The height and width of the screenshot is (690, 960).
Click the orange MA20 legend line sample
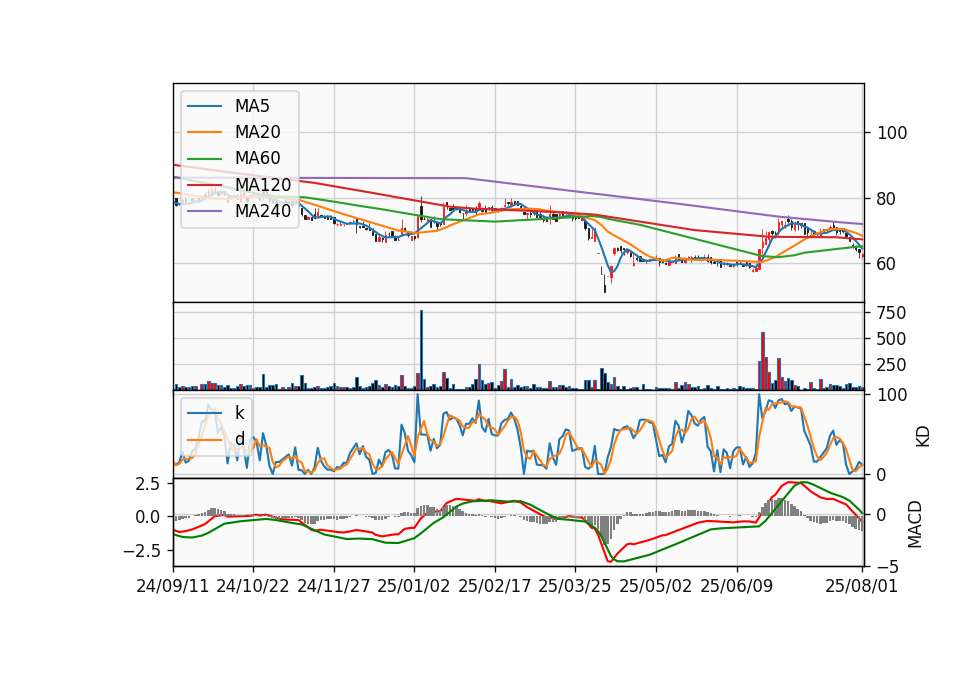click(x=204, y=132)
